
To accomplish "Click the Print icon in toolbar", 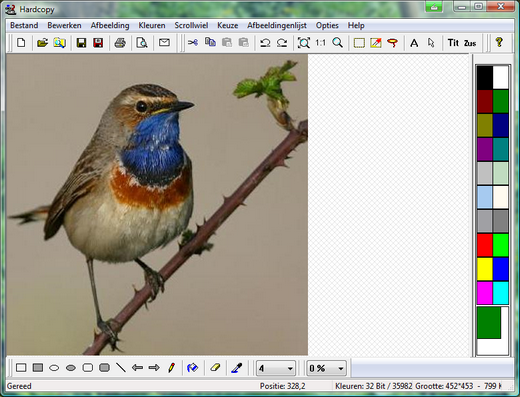I will point(120,43).
